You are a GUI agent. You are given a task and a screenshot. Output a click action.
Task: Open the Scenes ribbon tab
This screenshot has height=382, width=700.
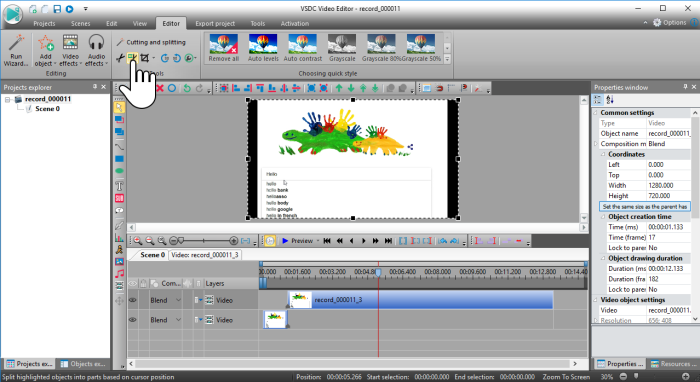80,23
